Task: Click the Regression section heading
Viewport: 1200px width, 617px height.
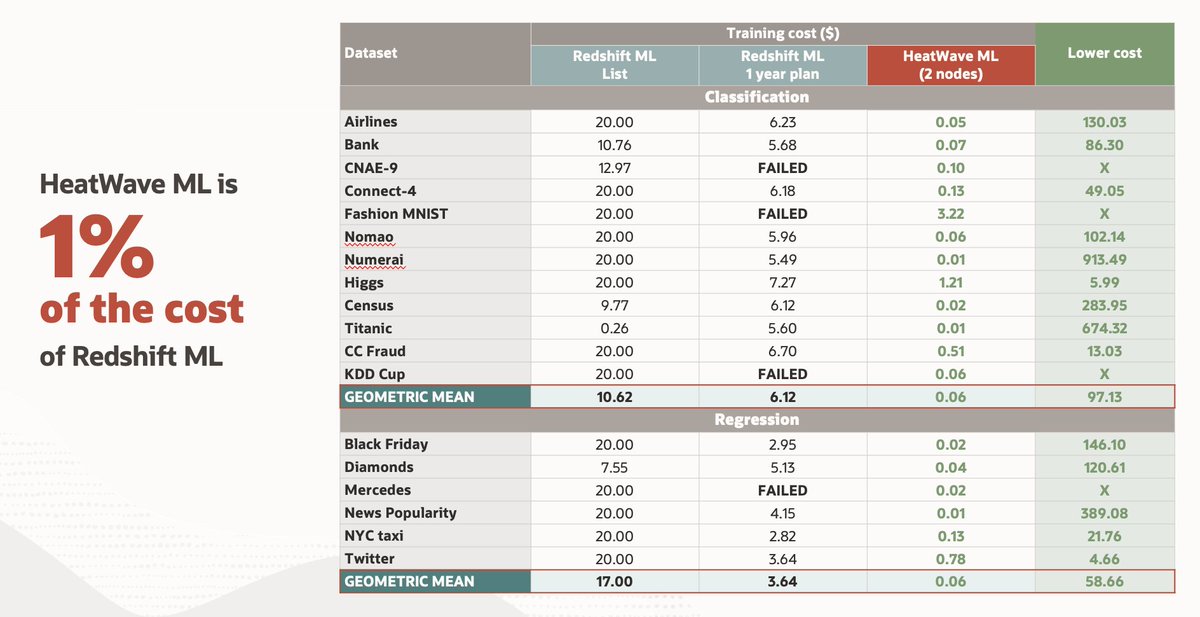Action: (756, 420)
